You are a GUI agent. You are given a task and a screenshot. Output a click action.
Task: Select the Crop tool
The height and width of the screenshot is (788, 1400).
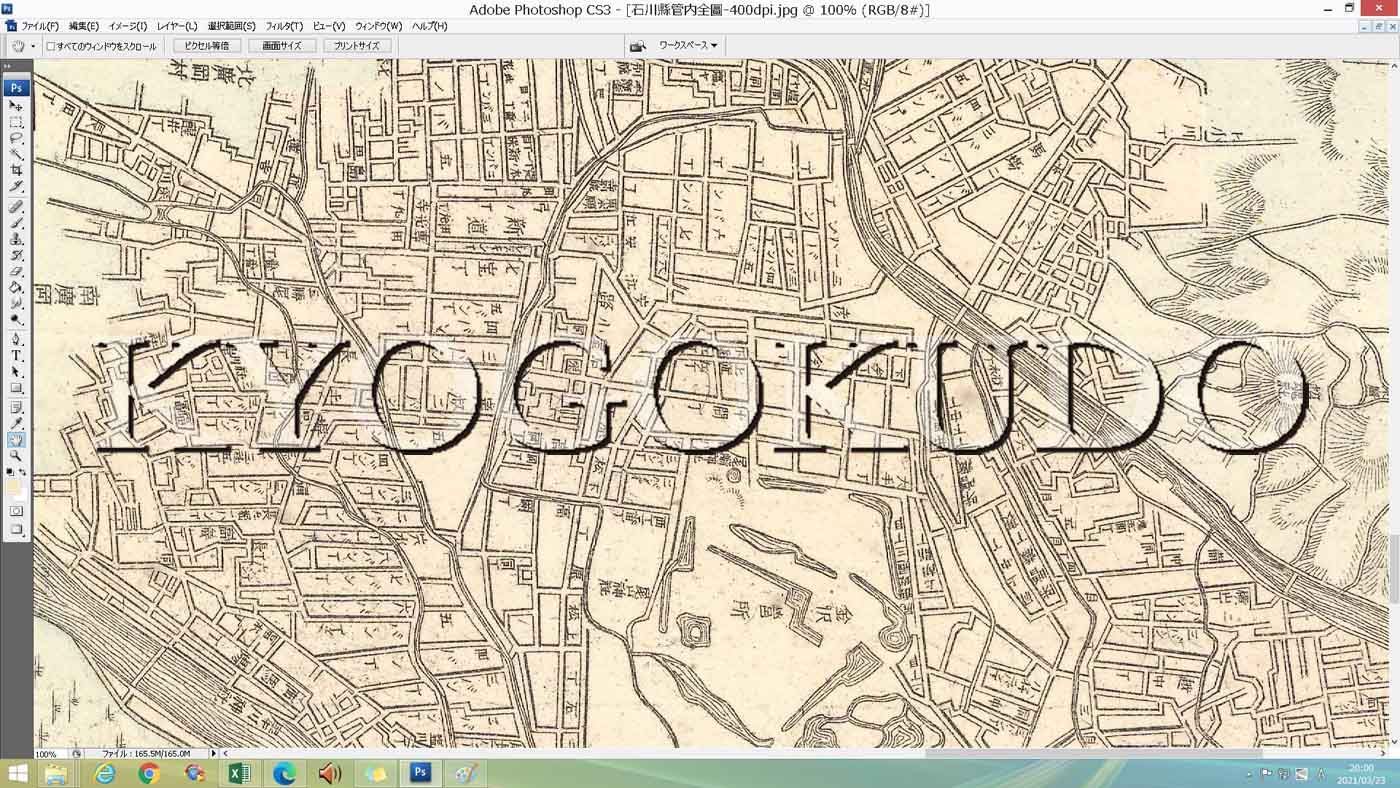tap(16, 170)
